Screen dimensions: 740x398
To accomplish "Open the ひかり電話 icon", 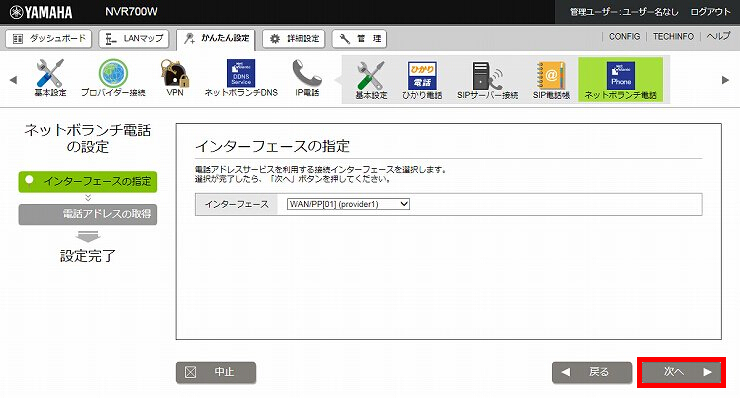I will tap(422, 80).
